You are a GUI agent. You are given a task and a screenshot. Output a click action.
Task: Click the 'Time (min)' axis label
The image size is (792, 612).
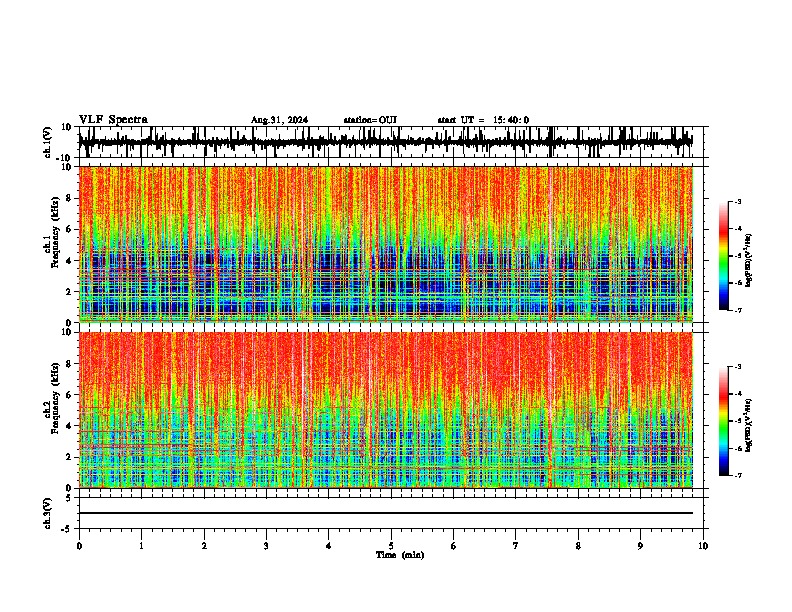click(x=400, y=555)
